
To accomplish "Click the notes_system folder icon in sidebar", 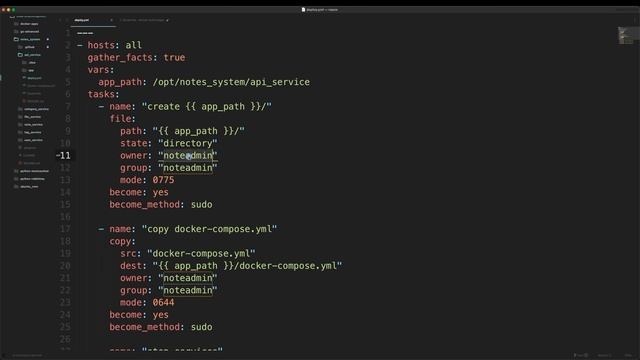I will click(x=16, y=39).
